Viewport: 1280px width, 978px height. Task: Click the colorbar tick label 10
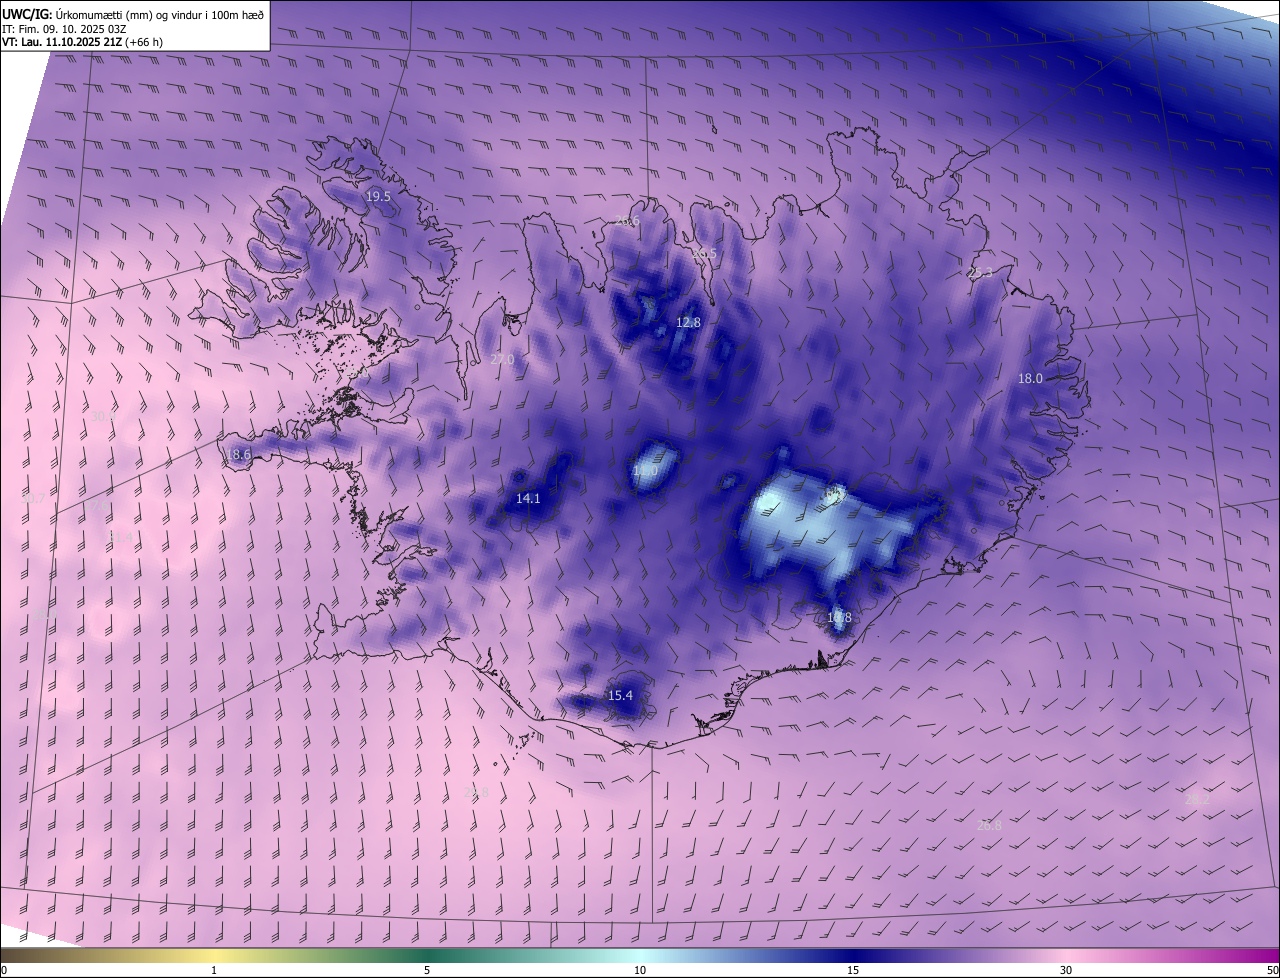pos(640,970)
